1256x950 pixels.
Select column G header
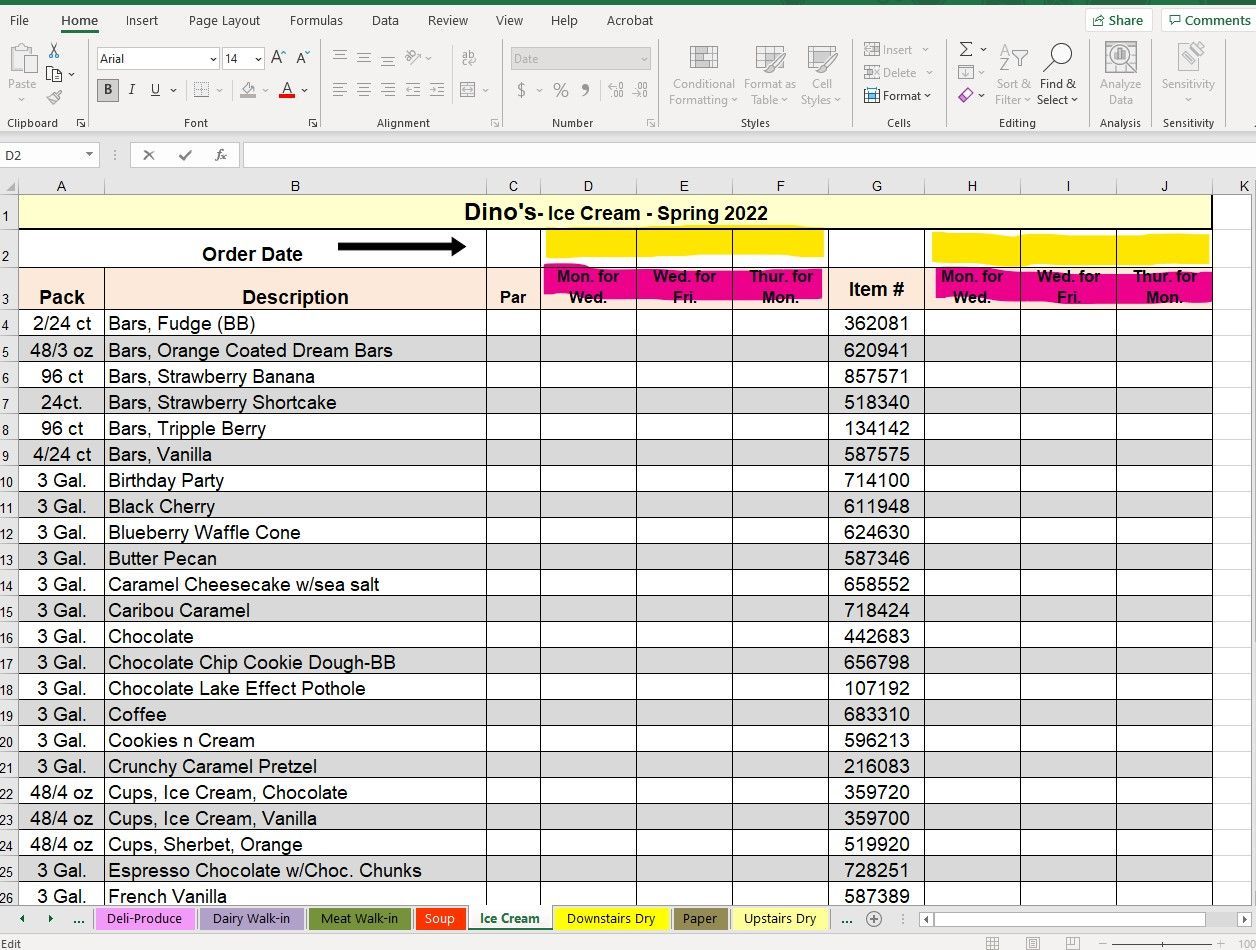point(877,186)
